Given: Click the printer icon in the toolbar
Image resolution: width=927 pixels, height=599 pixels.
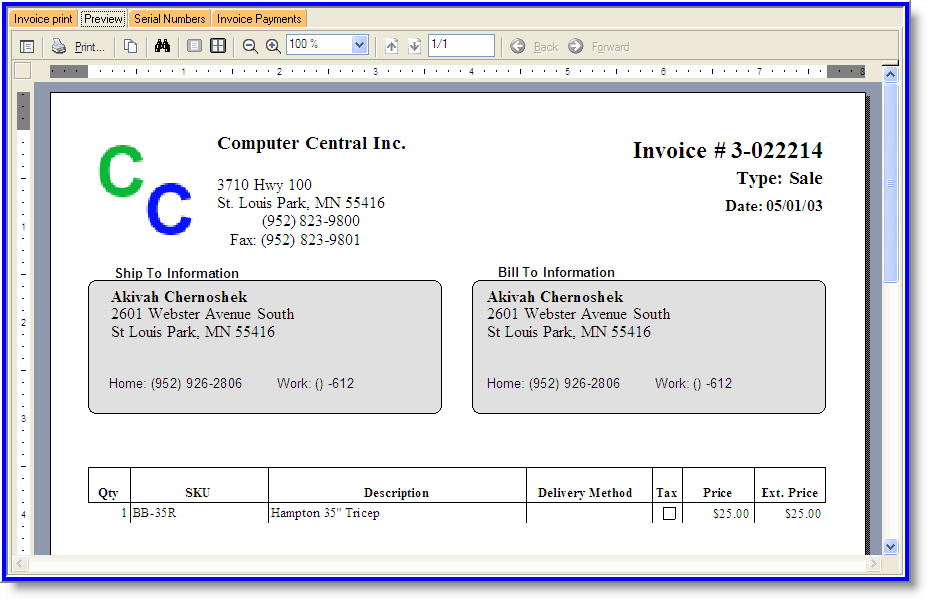Looking at the screenshot, I should coord(59,46).
